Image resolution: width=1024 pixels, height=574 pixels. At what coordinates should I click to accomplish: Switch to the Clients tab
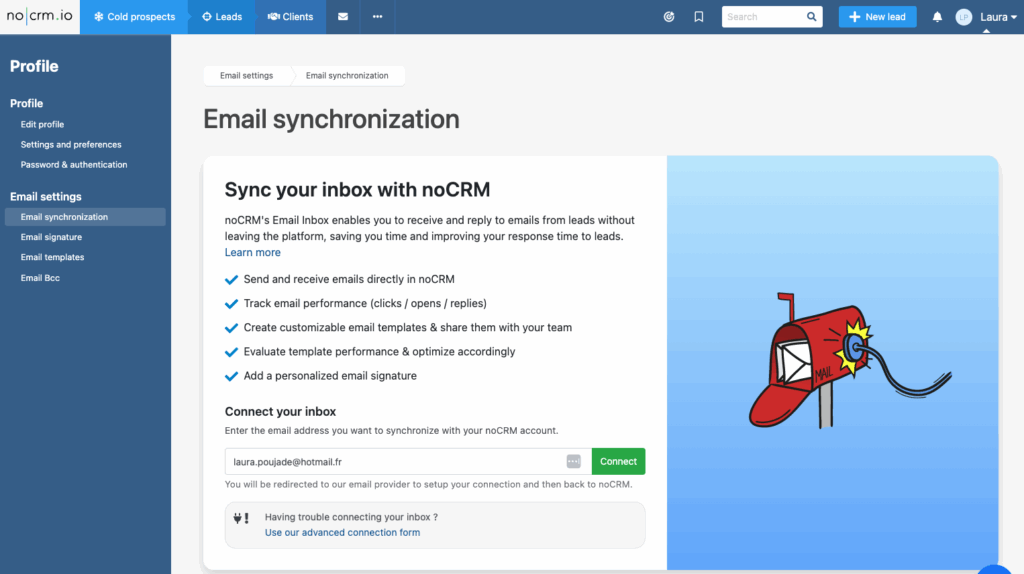(x=290, y=17)
